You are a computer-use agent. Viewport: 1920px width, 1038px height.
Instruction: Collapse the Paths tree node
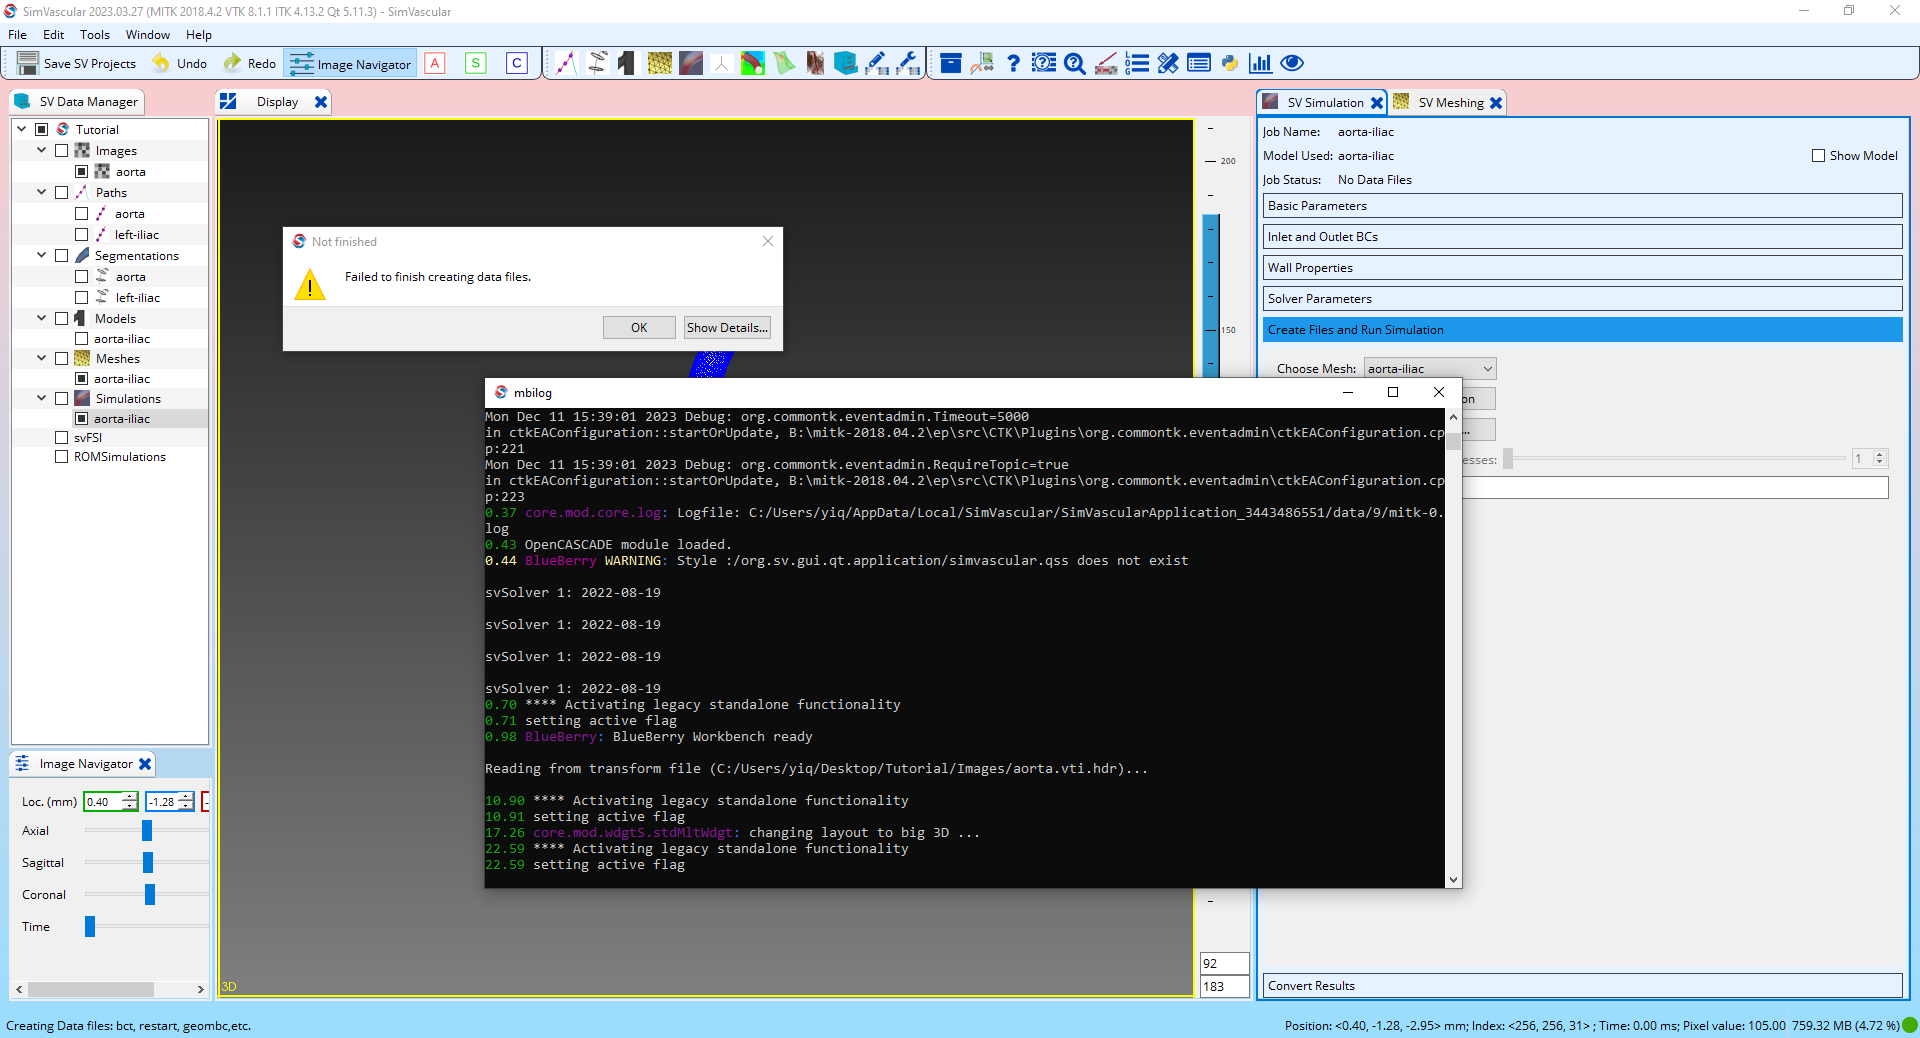tap(41, 192)
